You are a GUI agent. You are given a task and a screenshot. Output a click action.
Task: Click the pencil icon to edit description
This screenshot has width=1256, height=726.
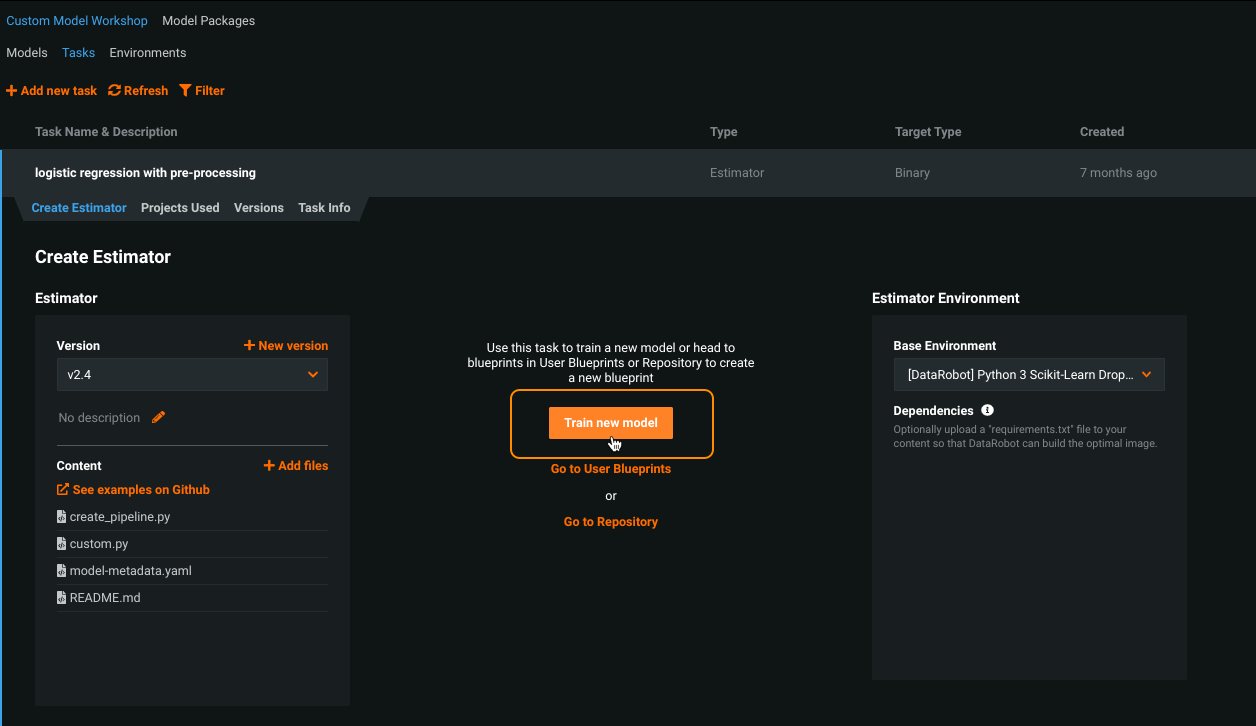pos(158,418)
